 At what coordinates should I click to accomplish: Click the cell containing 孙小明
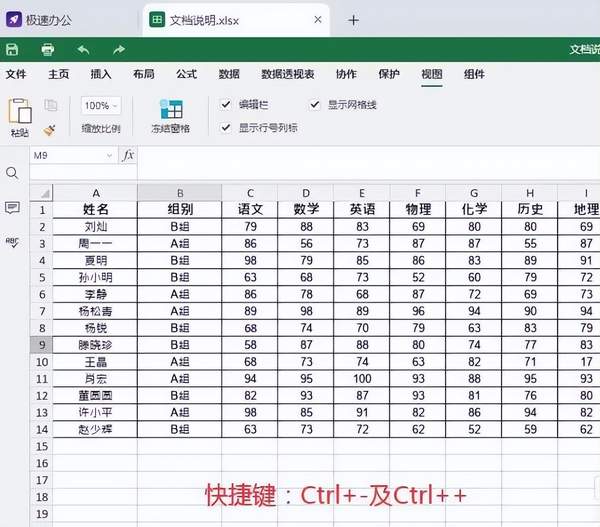[x=95, y=277]
